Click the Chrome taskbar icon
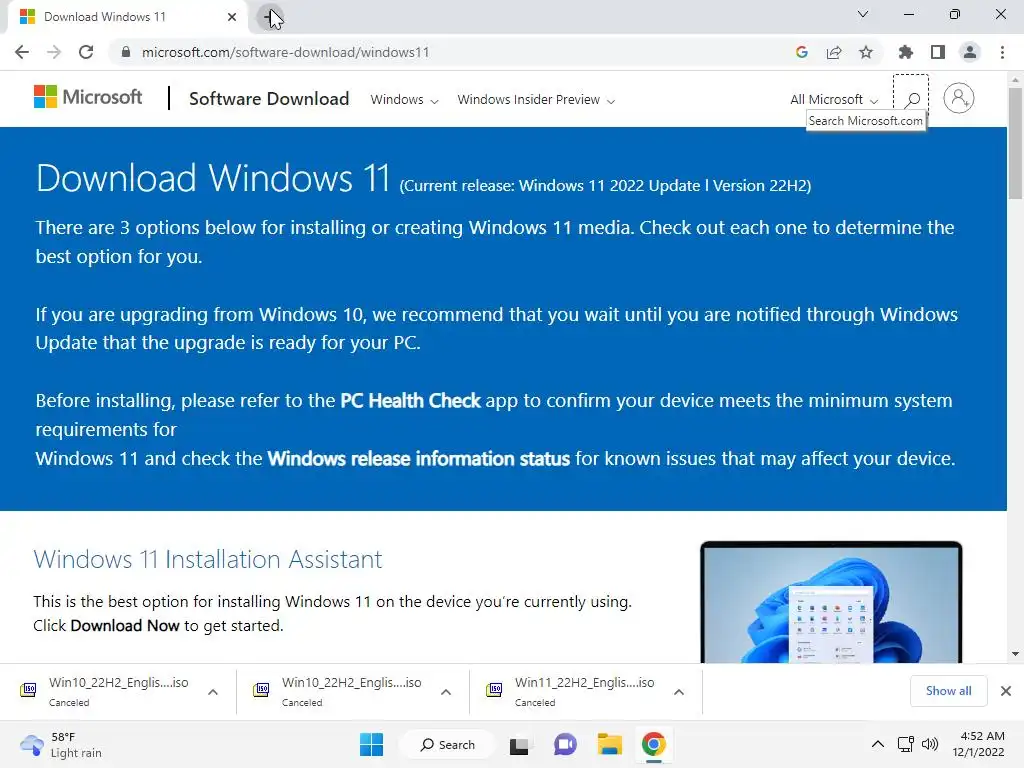The height and width of the screenshot is (768, 1024). (654, 744)
